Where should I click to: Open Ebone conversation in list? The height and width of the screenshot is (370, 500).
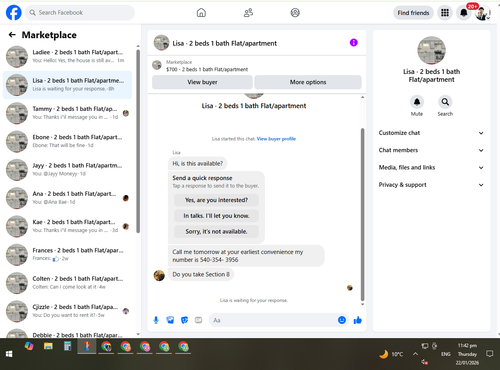pos(67,142)
